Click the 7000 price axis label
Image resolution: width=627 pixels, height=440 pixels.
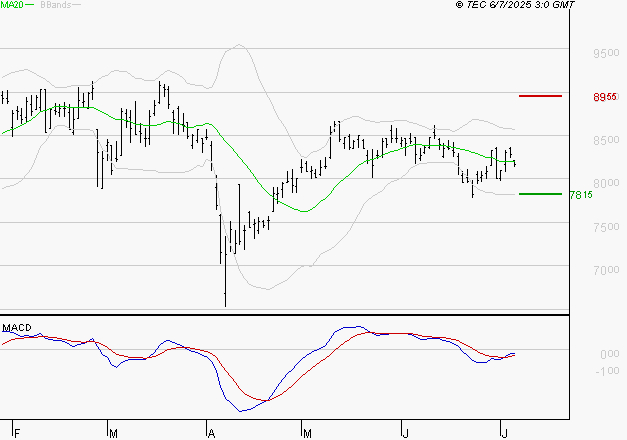(606, 270)
